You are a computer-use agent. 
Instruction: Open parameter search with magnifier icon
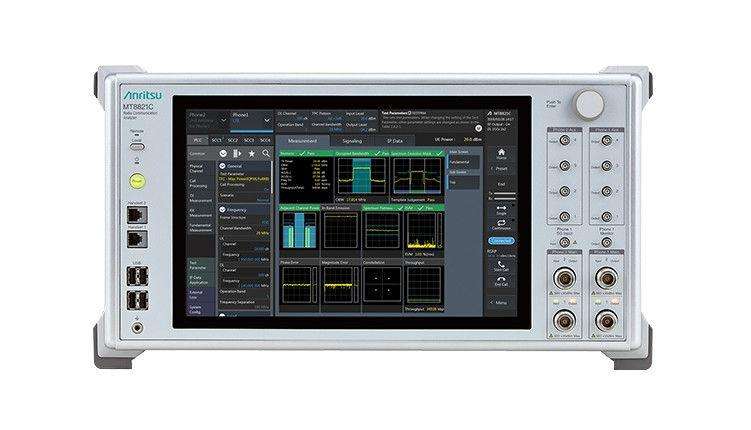[x=266, y=153]
